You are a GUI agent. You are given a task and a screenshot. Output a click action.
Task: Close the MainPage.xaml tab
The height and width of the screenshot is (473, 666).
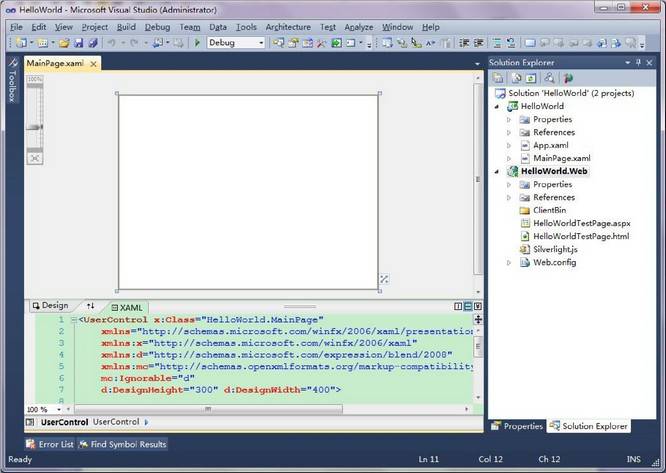click(x=93, y=64)
